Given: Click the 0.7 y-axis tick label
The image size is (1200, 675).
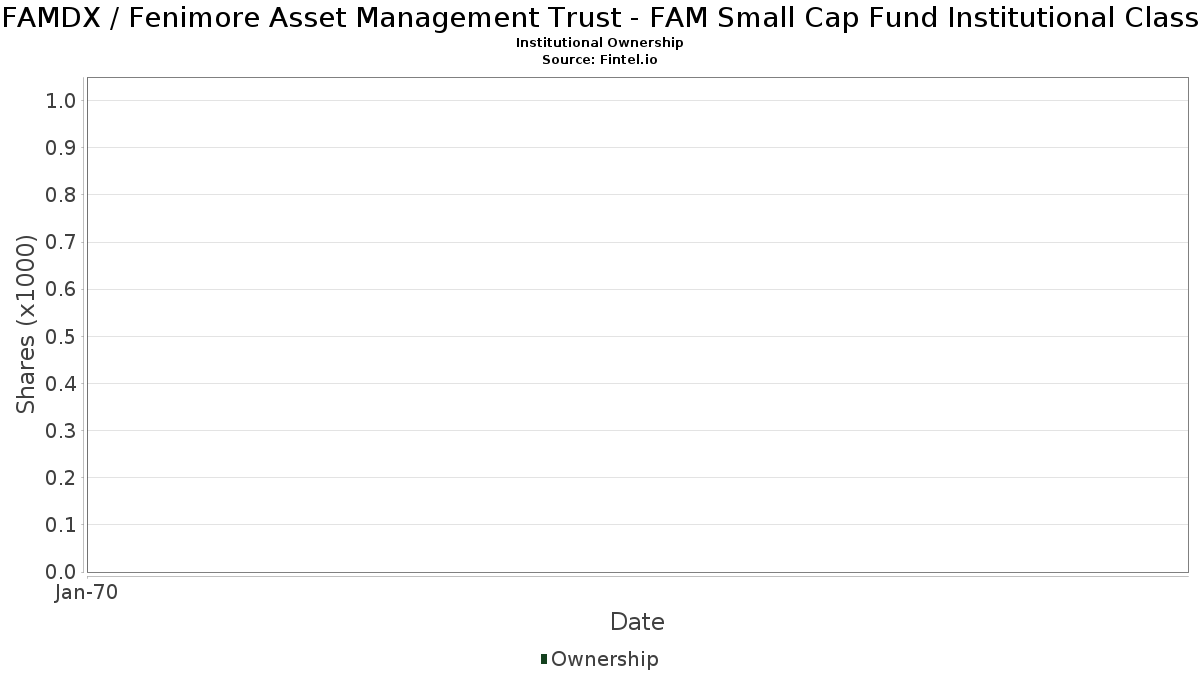Looking at the screenshot, I should [61, 242].
